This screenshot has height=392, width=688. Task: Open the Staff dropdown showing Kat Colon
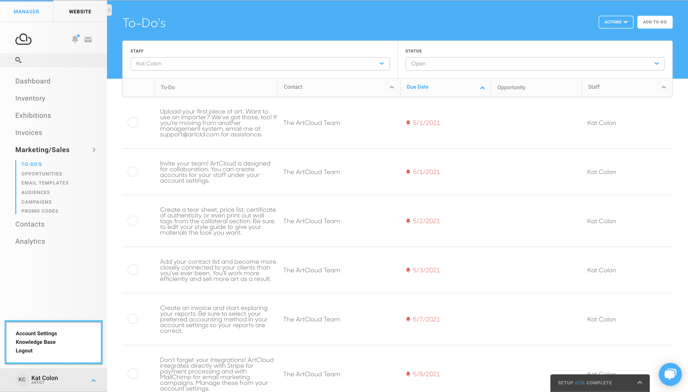coord(260,64)
